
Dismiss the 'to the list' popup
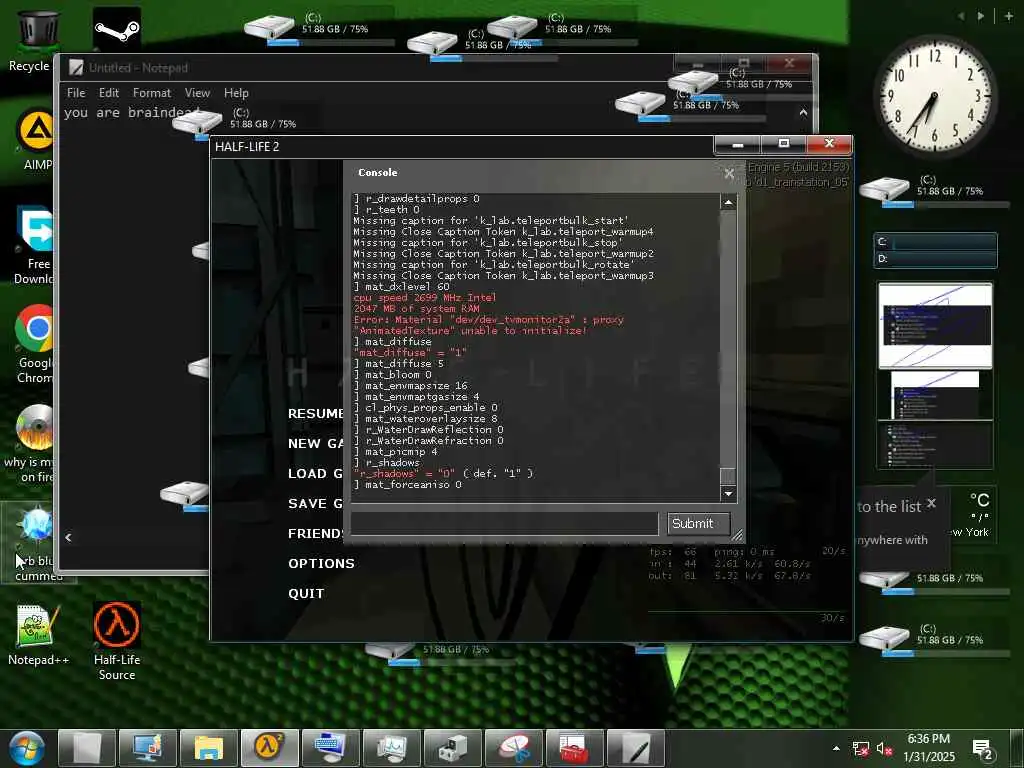pyautogui.click(x=931, y=503)
